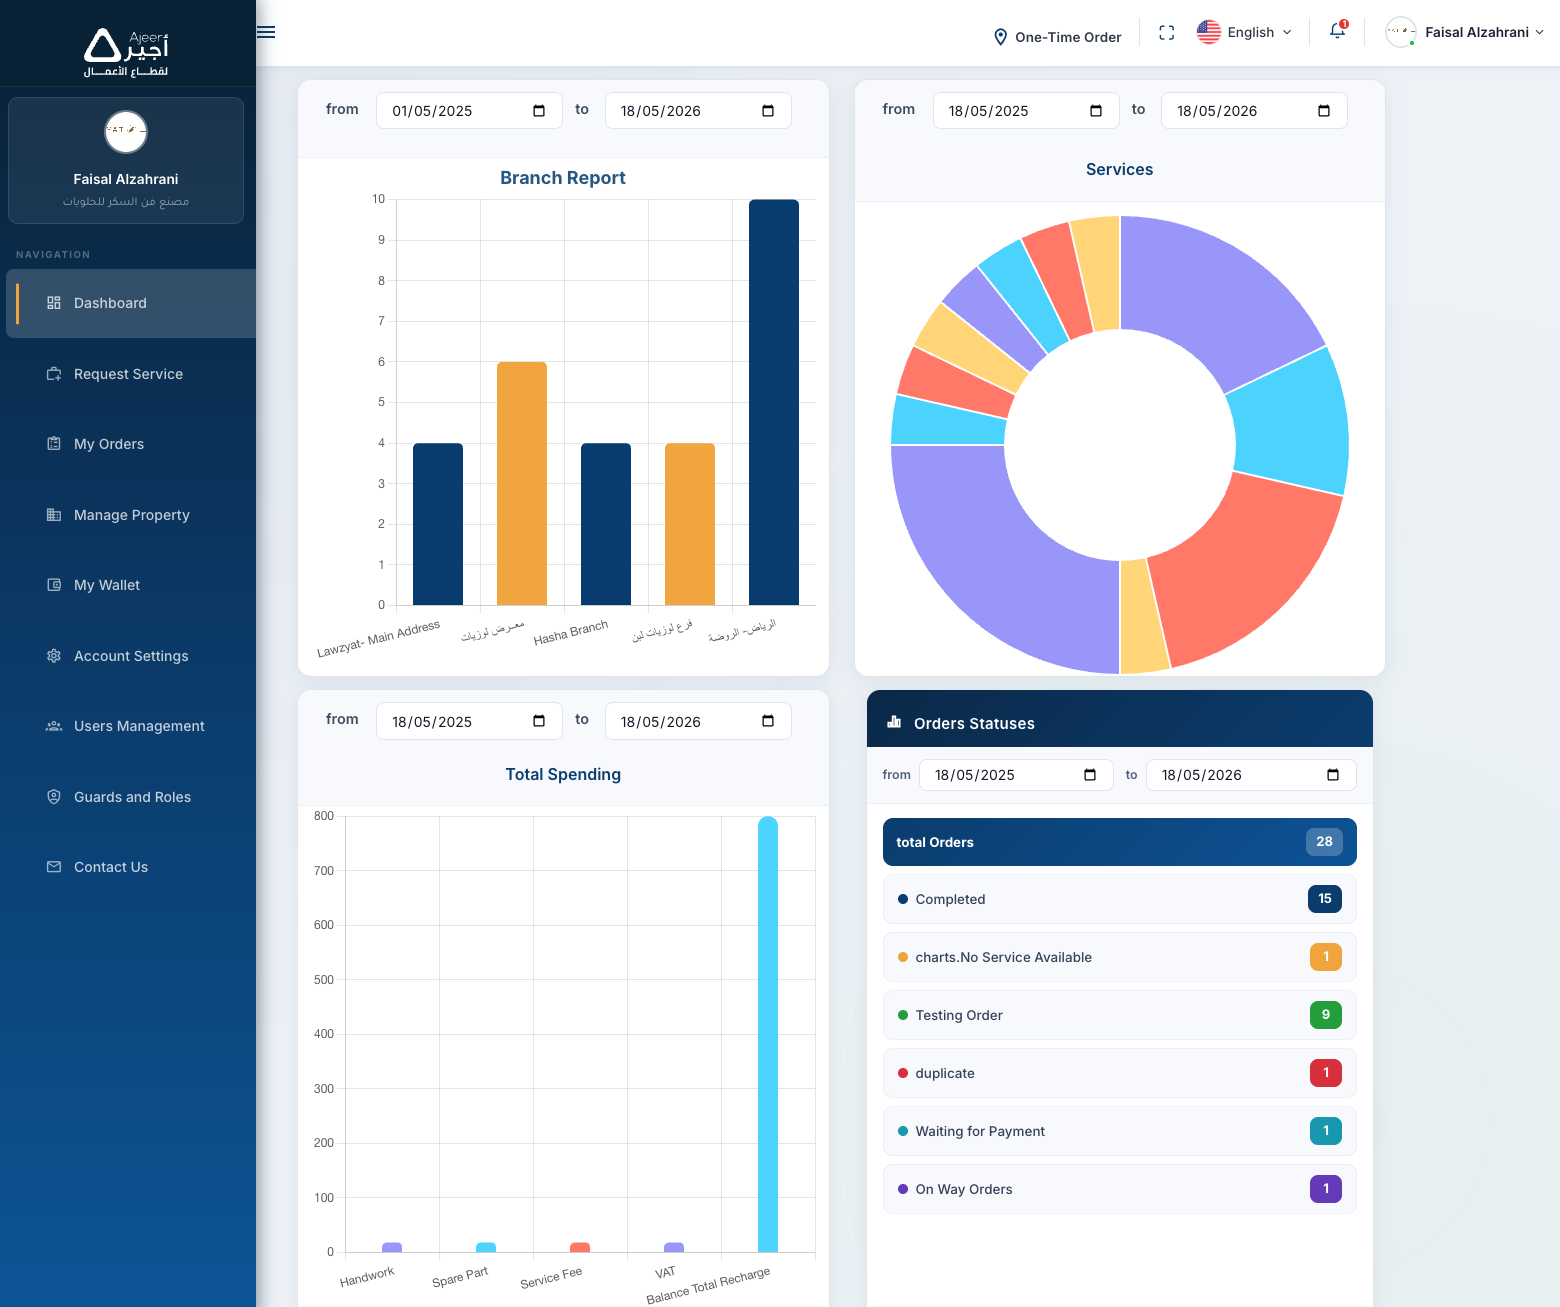Open calendar picker for Services end date

(1324, 111)
